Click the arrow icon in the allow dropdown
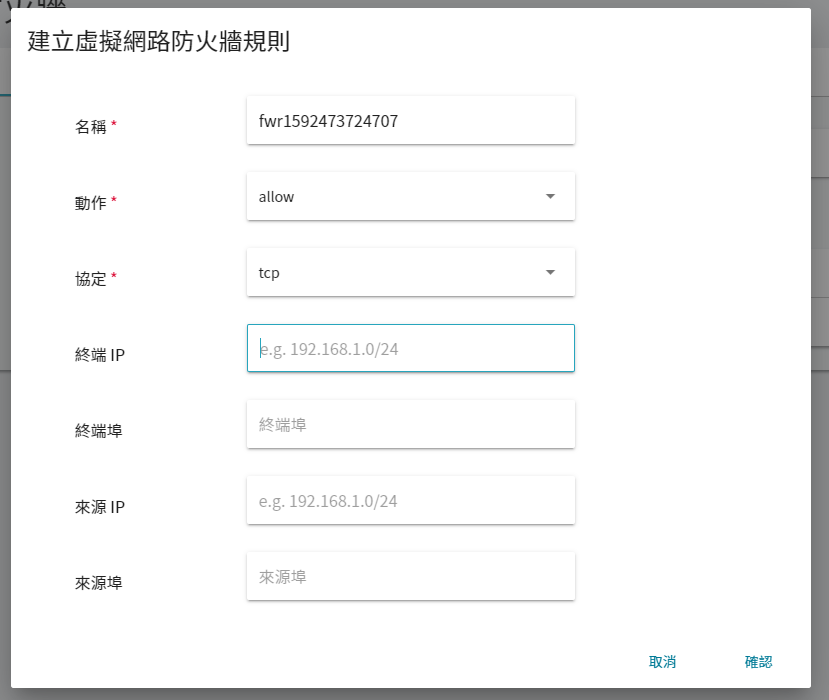The image size is (829, 700). (550, 196)
